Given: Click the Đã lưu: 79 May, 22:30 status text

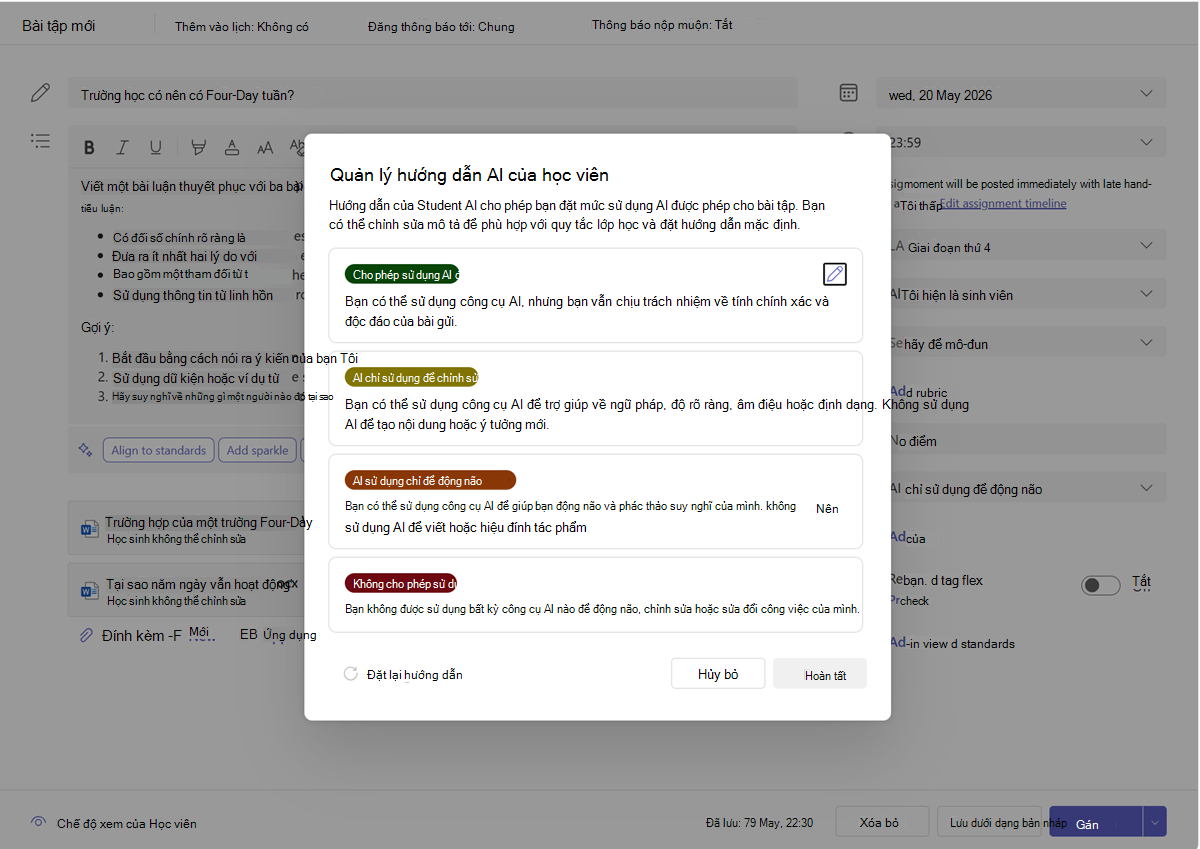Looking at the screenshot, I should point(759,823).
